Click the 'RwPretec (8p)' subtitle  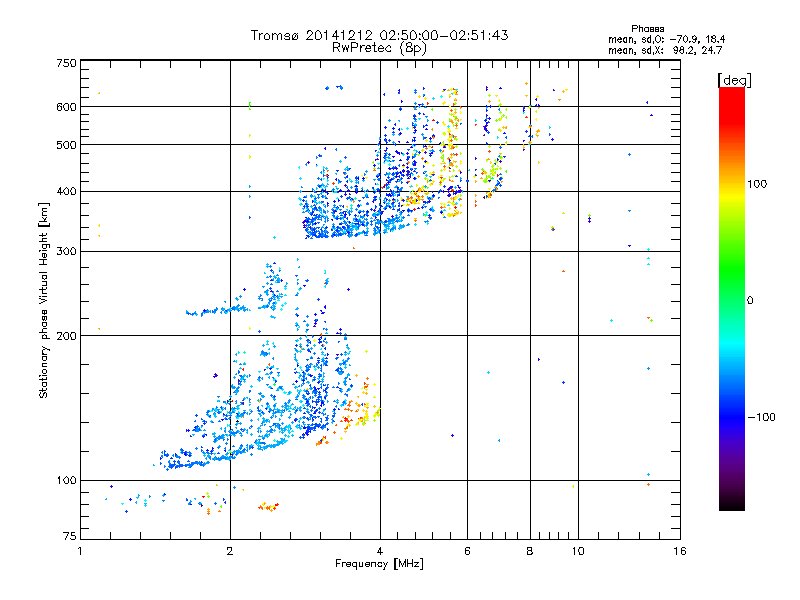[x=379, y=48]
